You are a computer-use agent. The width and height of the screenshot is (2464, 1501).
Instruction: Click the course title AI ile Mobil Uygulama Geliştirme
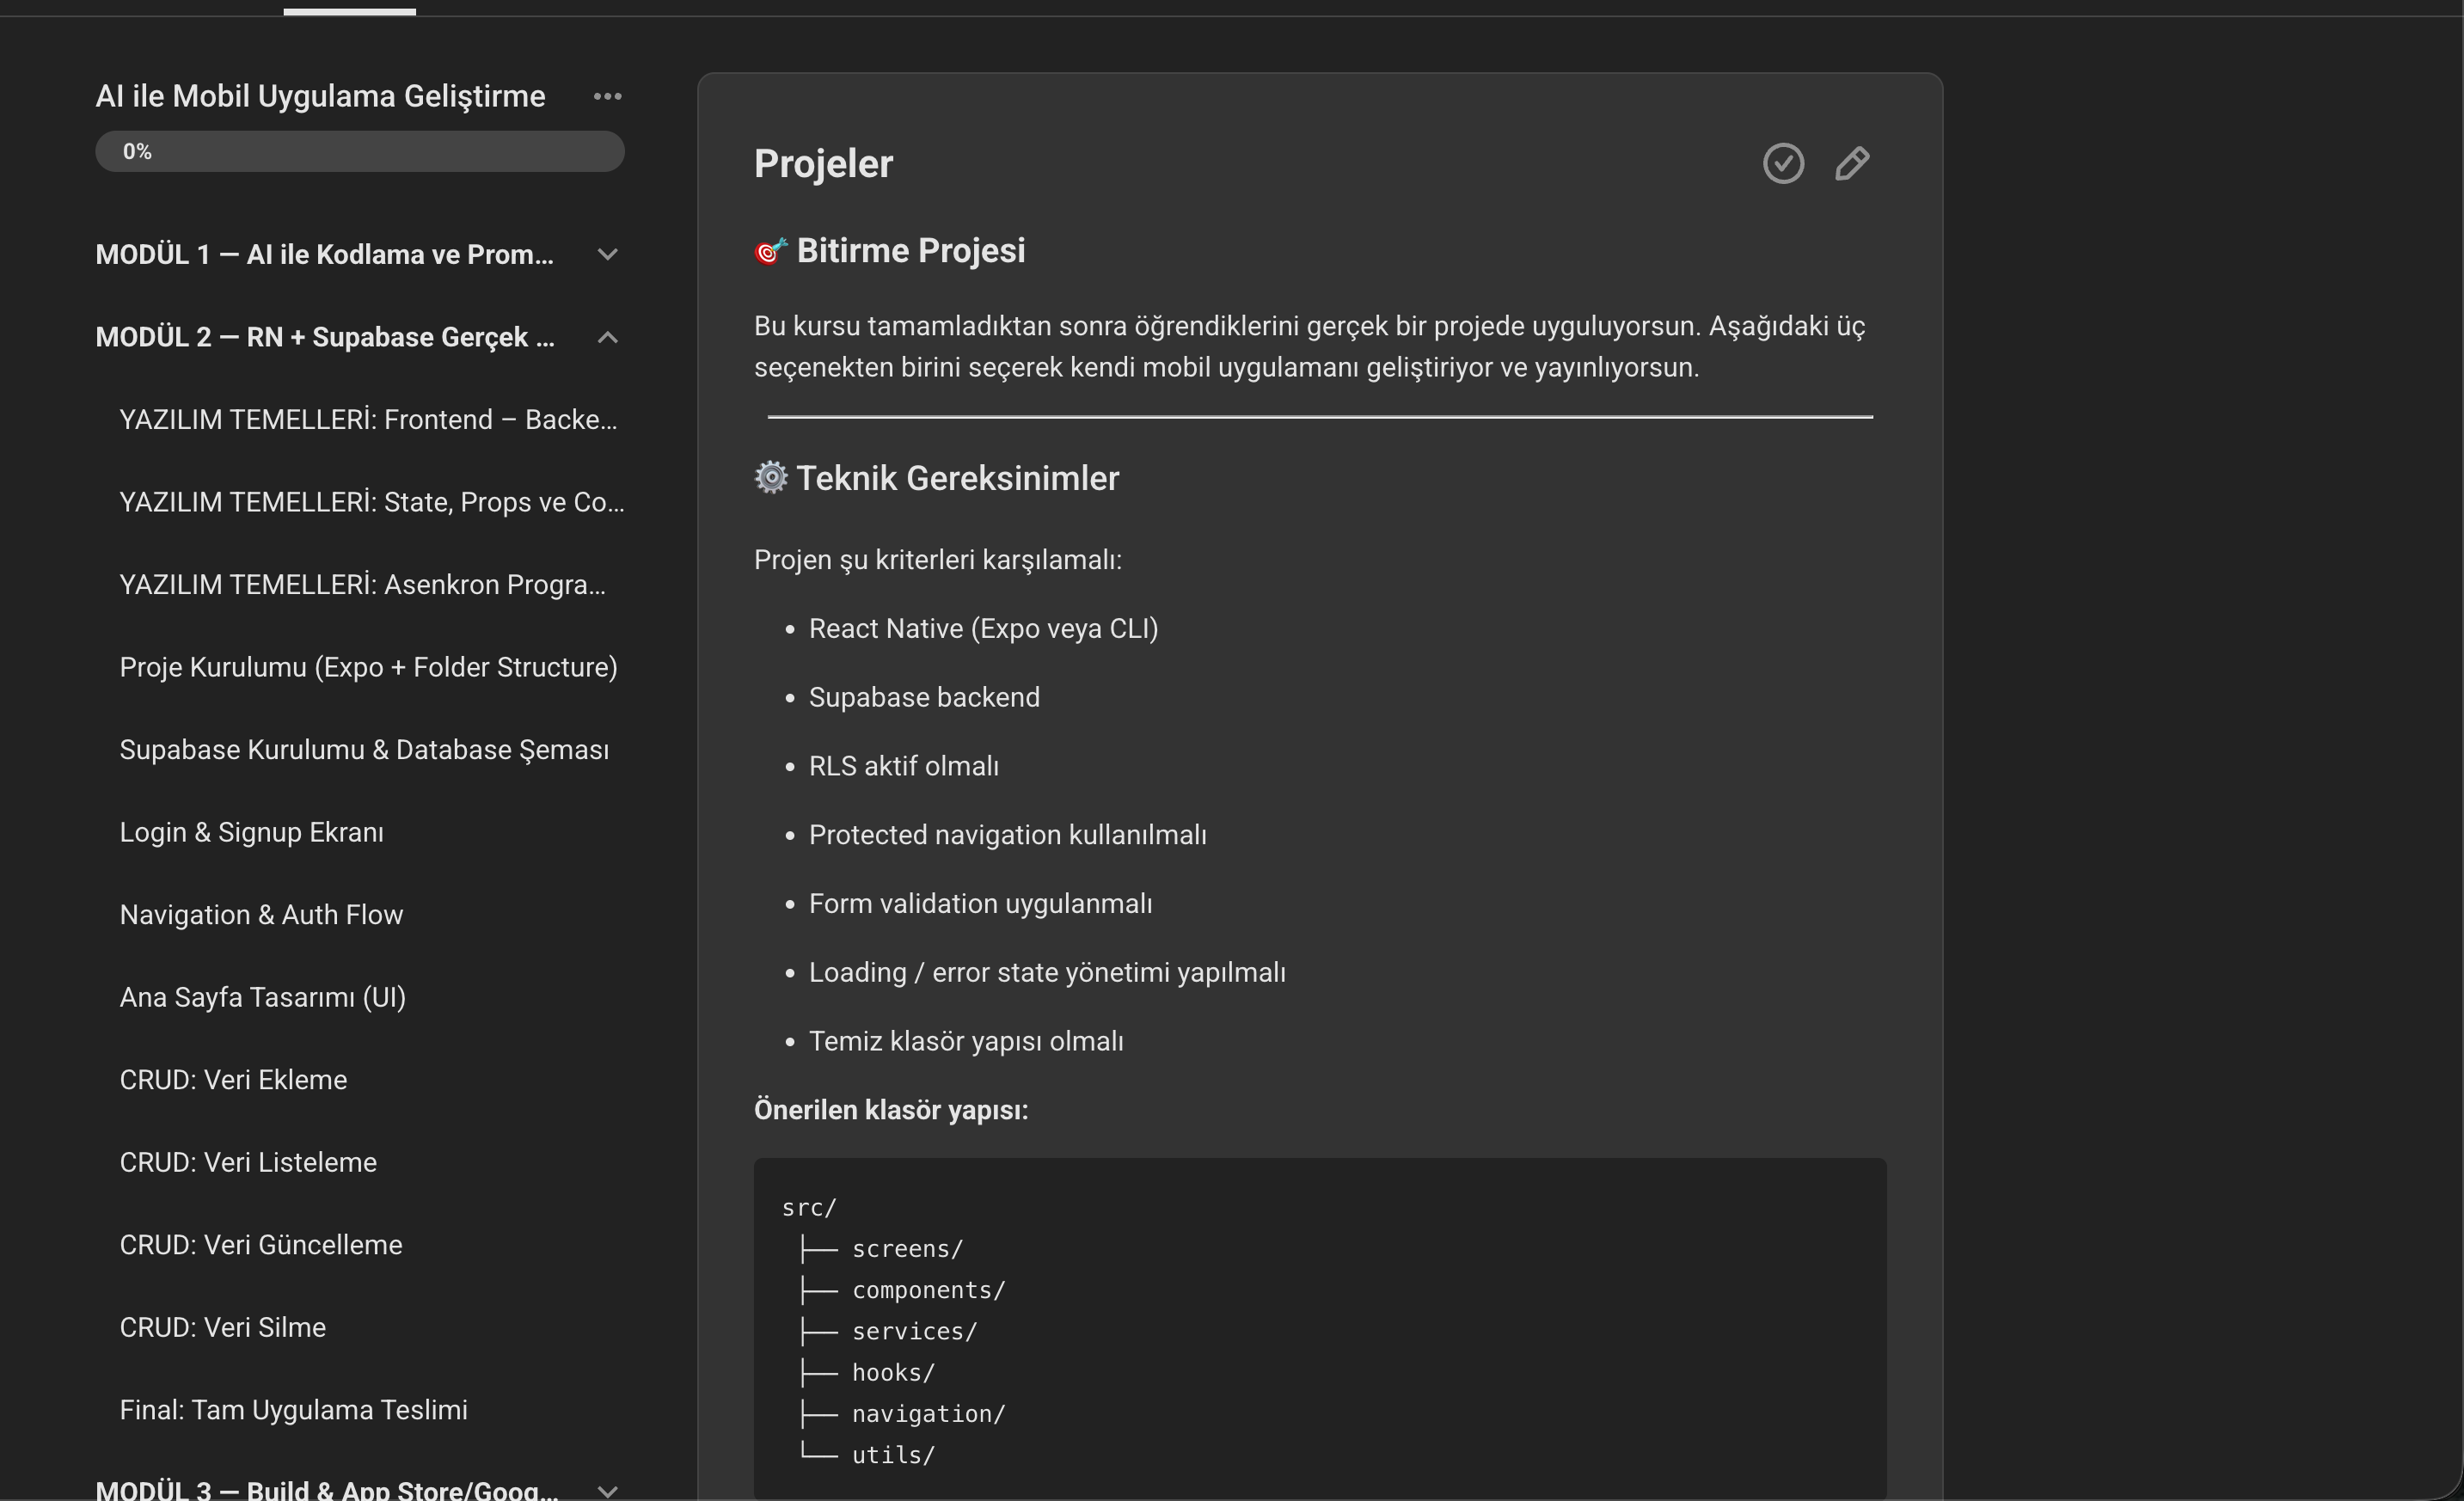coord(320,96)
